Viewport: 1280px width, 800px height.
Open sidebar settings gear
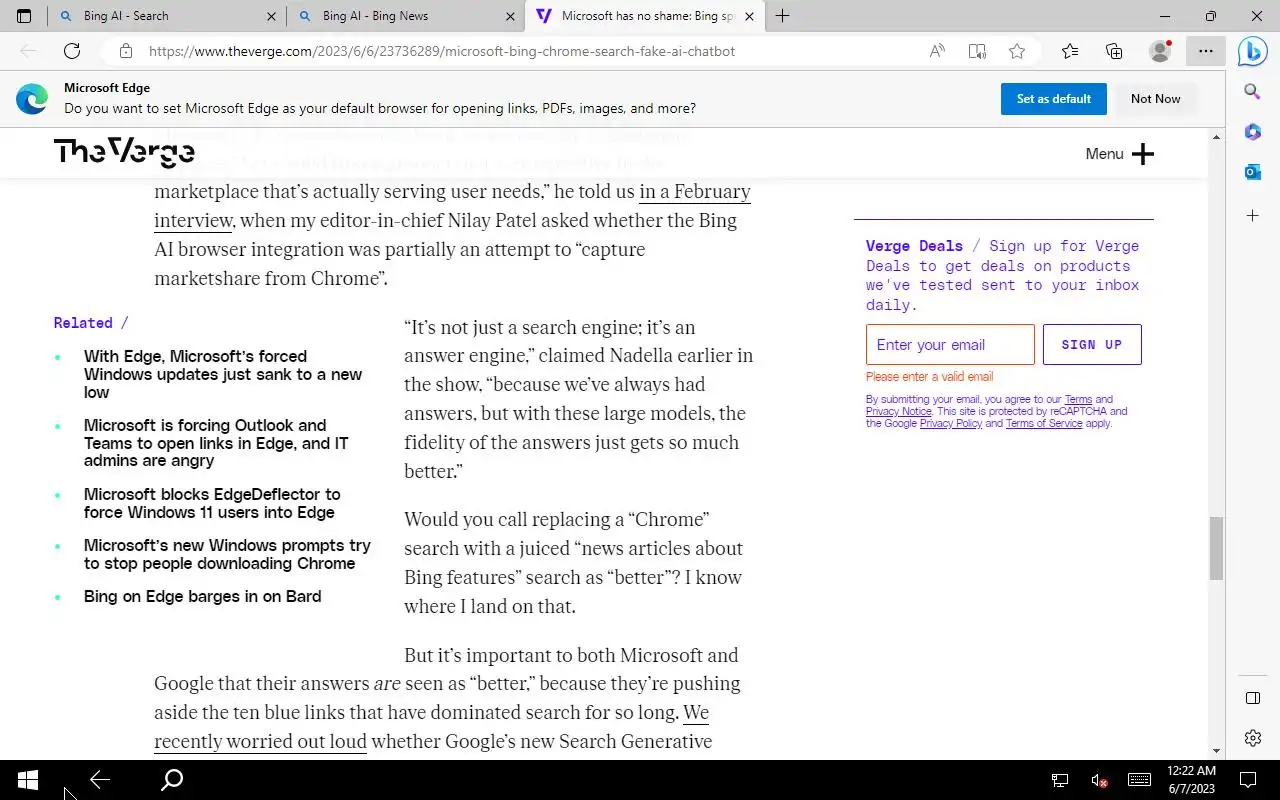coord(1252,738)
